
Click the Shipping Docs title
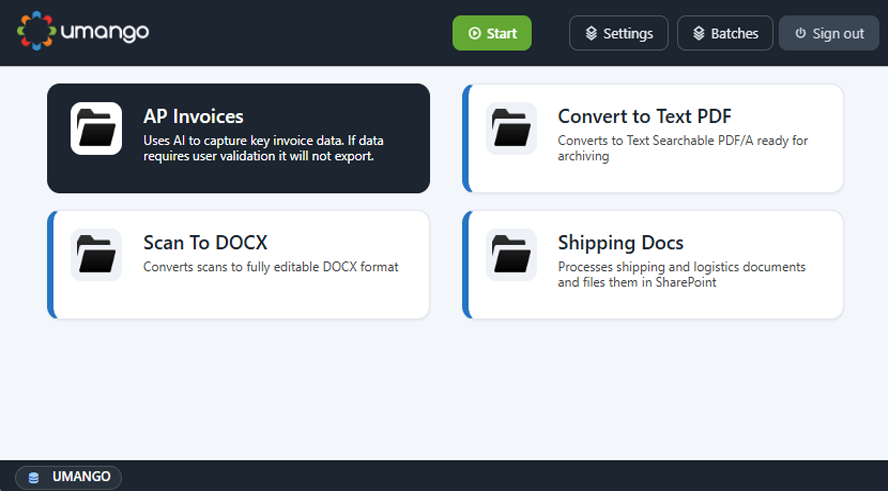tap(621, 242)
